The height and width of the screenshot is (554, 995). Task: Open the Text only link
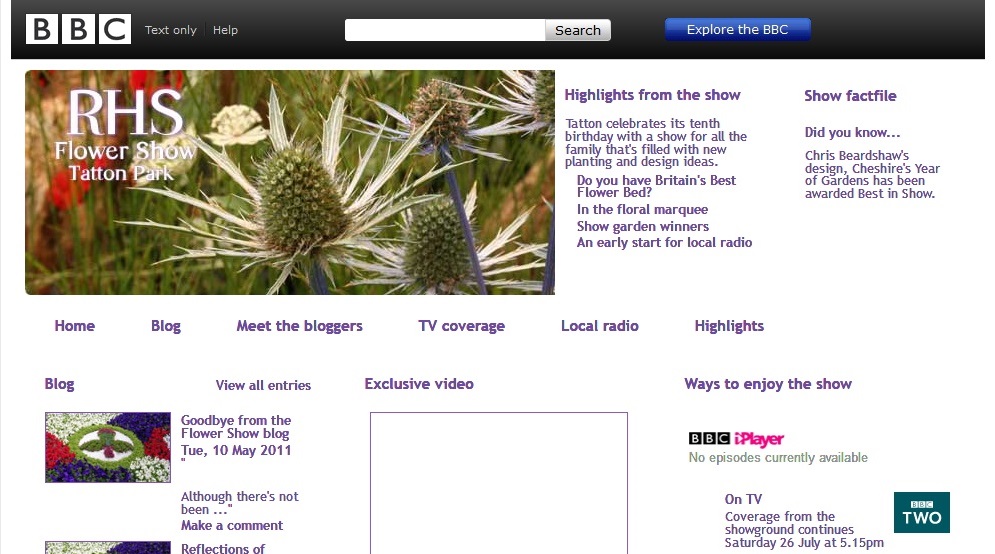click(x=171, y=30)
